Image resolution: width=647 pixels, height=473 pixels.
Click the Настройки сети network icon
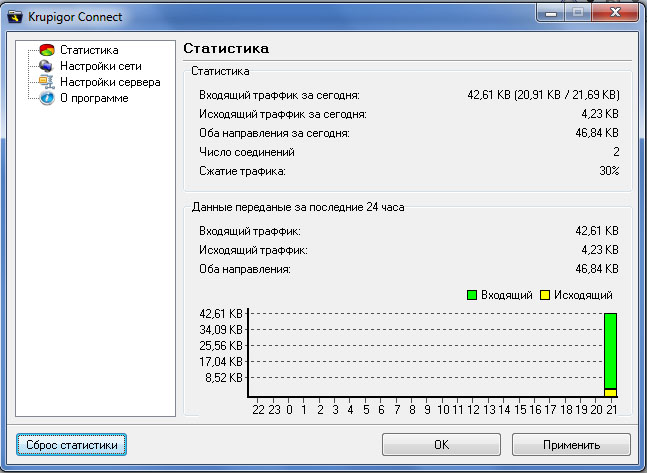(45, 65)
